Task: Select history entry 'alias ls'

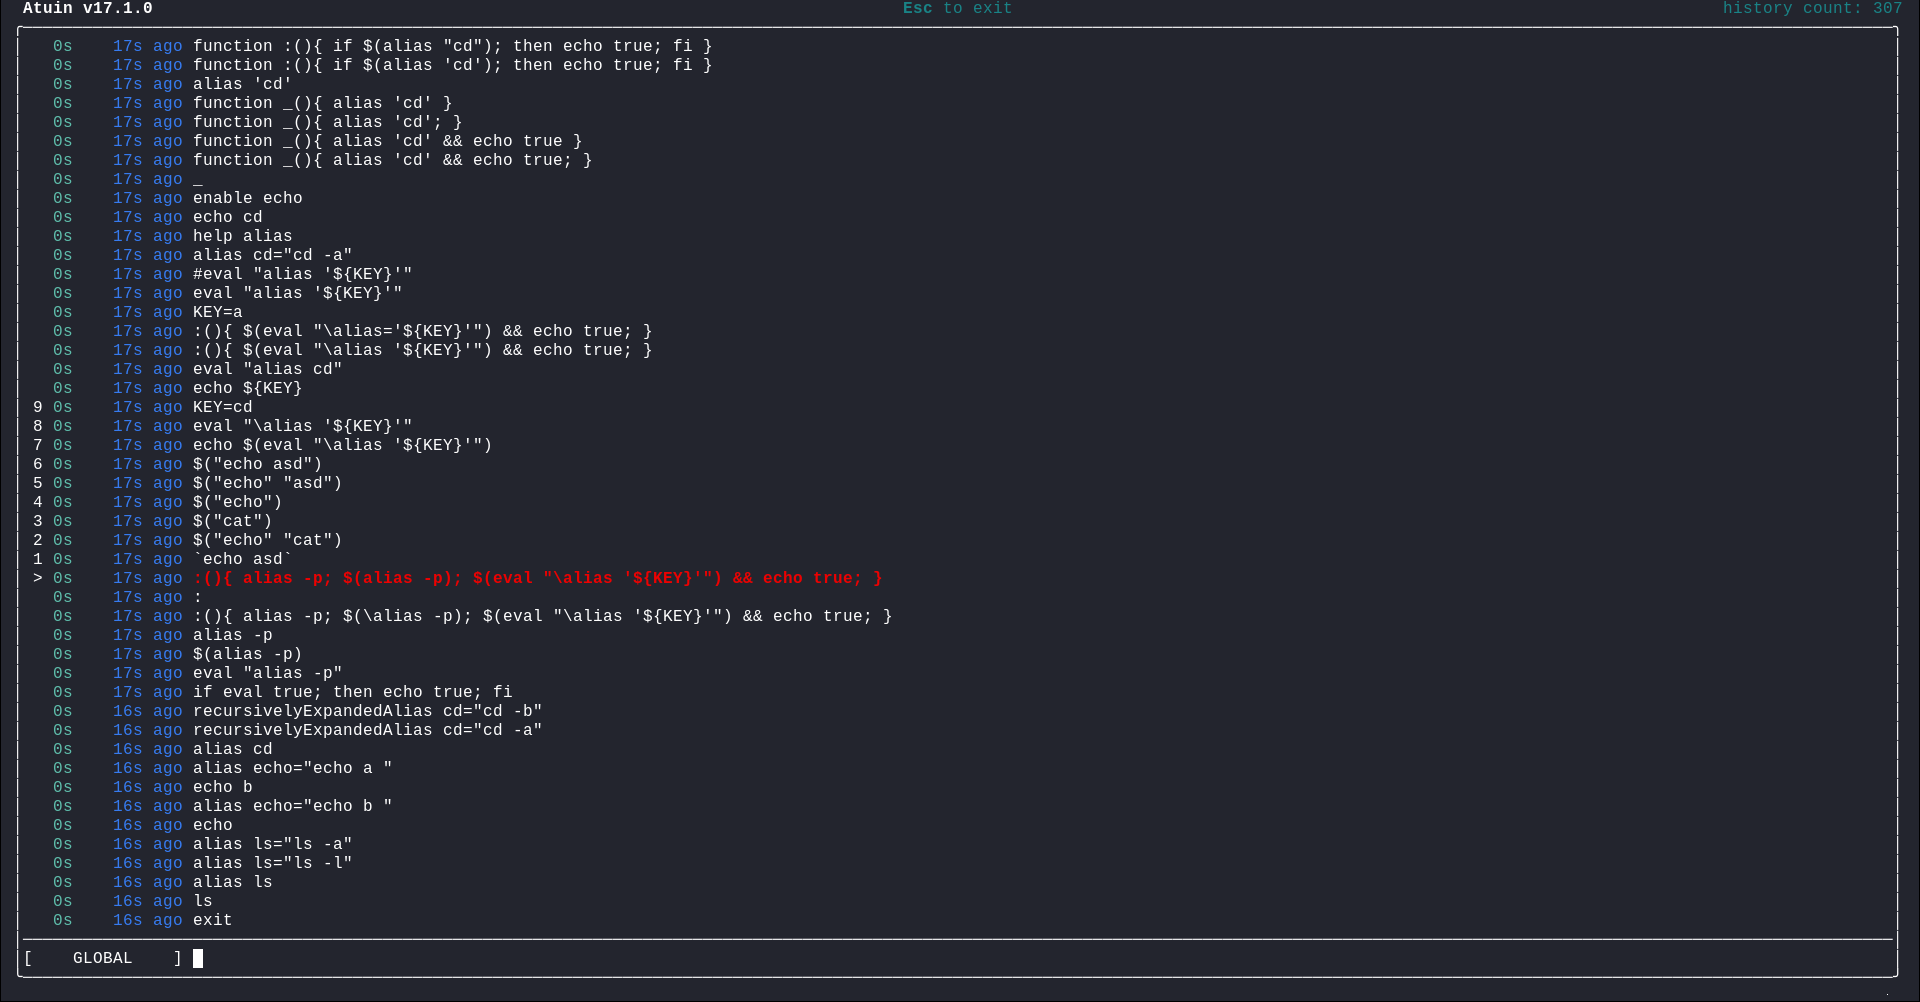Action: click(x=233, y=882)
